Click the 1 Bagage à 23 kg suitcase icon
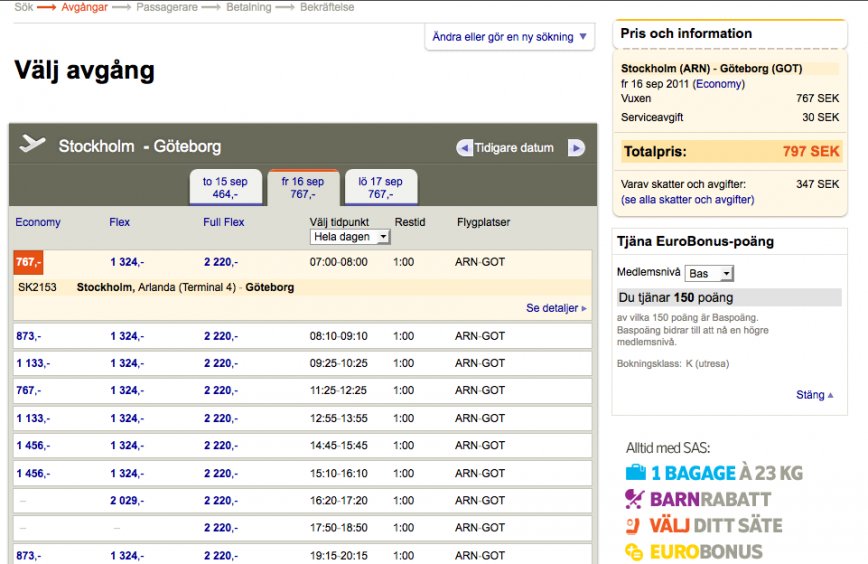Viewport: 868px width, 564px height. (x=636, y=473)
